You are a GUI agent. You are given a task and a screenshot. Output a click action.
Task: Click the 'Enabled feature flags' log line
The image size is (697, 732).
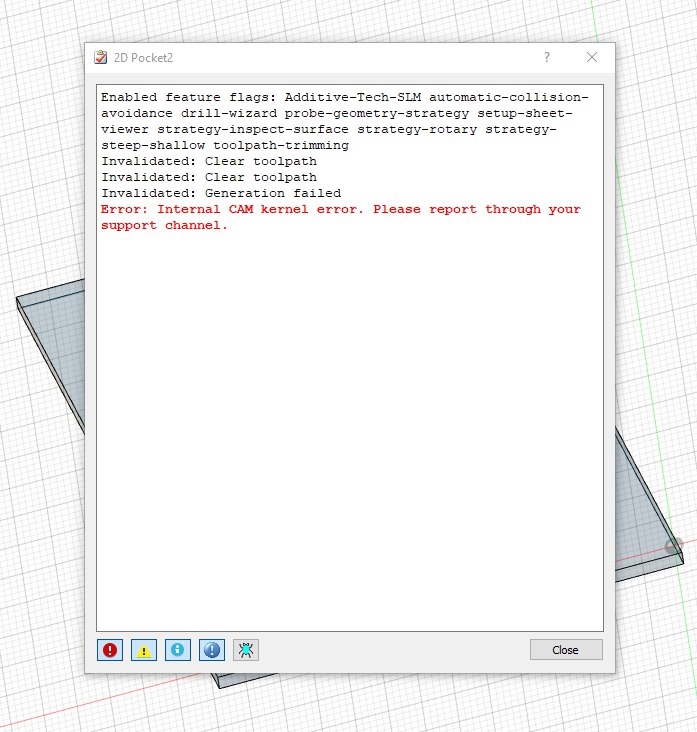345,97
